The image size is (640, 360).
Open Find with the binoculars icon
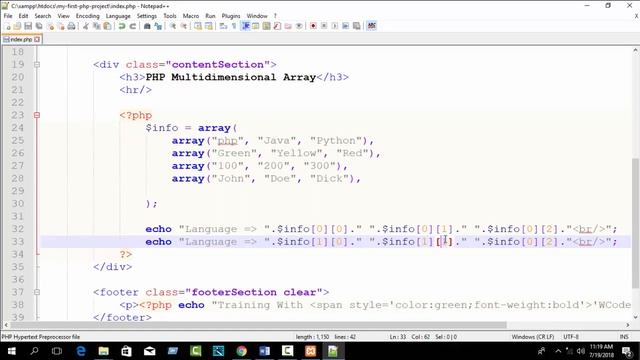[x=147, y=26]
